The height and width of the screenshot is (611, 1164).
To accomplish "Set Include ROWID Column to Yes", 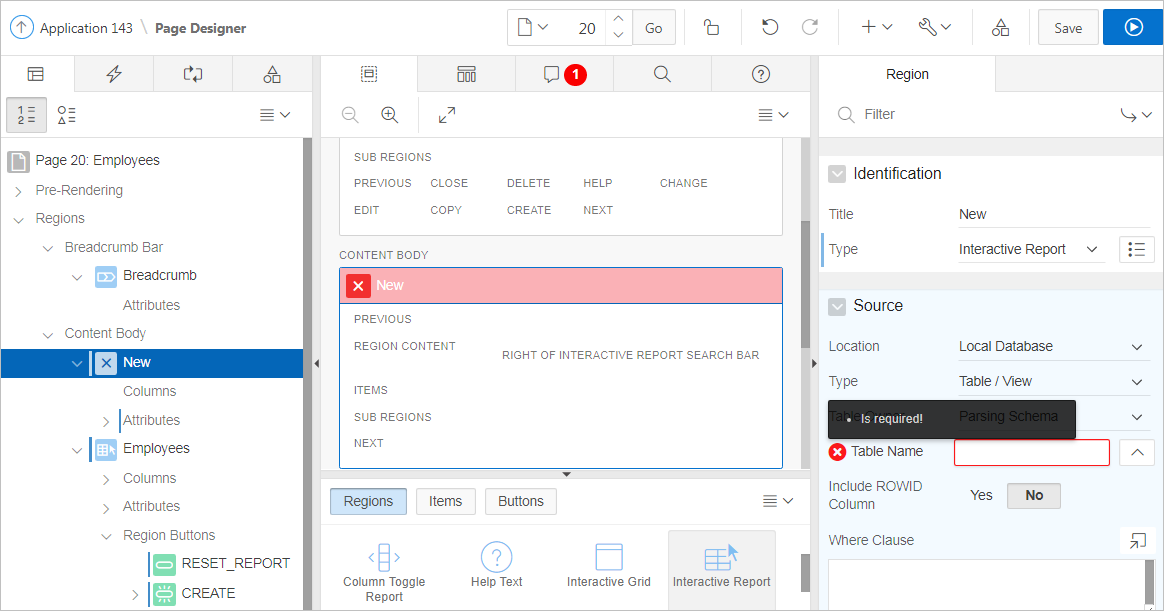I will (x=981, y=495).
